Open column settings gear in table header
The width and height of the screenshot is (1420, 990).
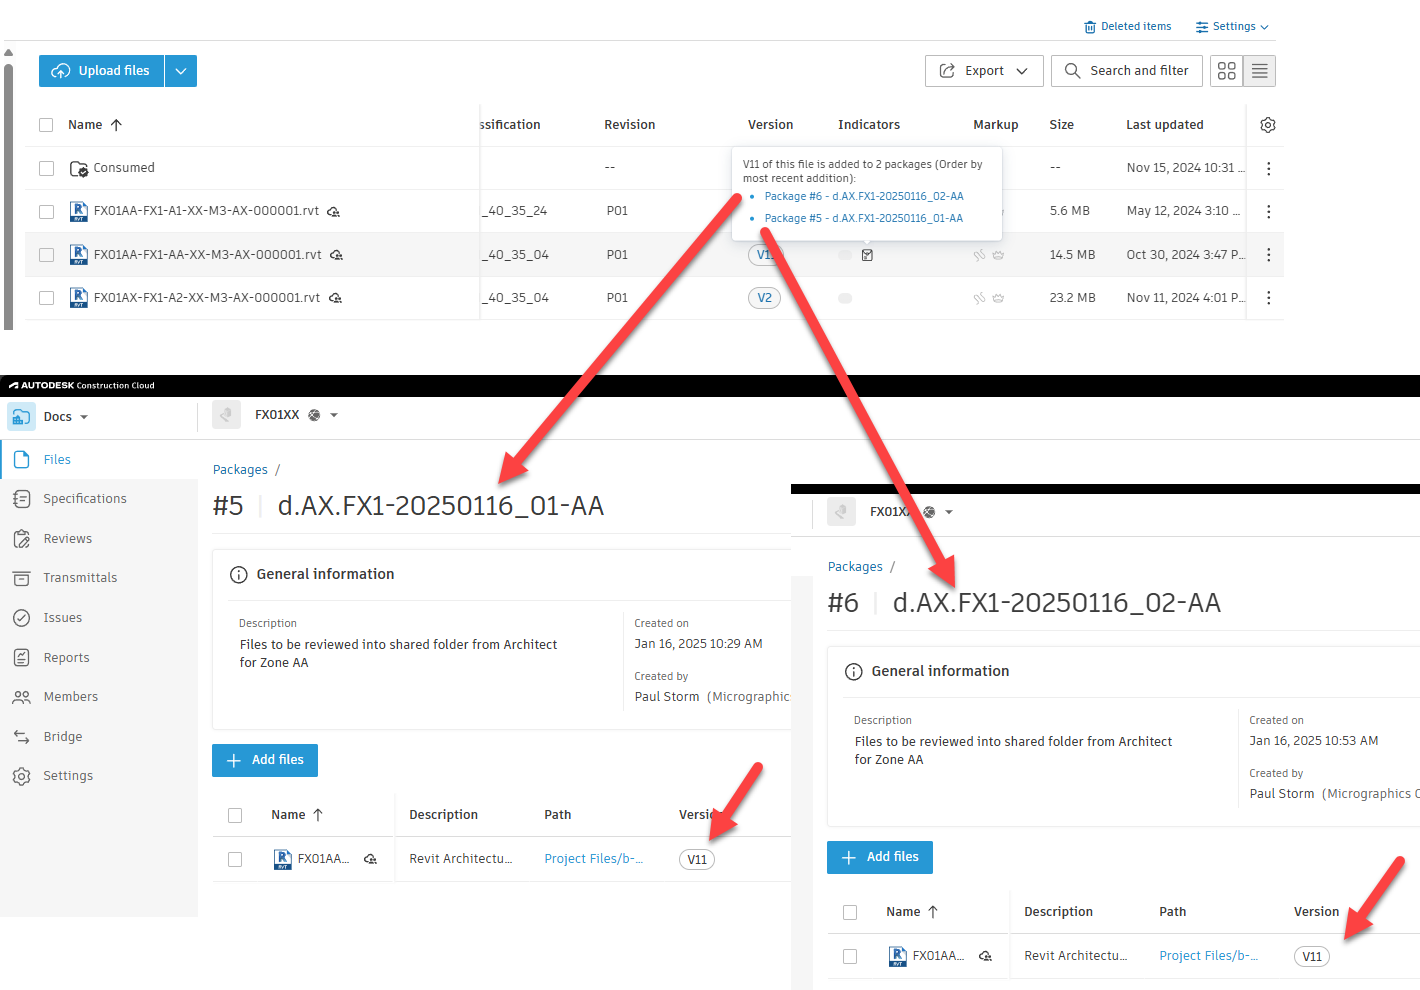[1268, 125]
